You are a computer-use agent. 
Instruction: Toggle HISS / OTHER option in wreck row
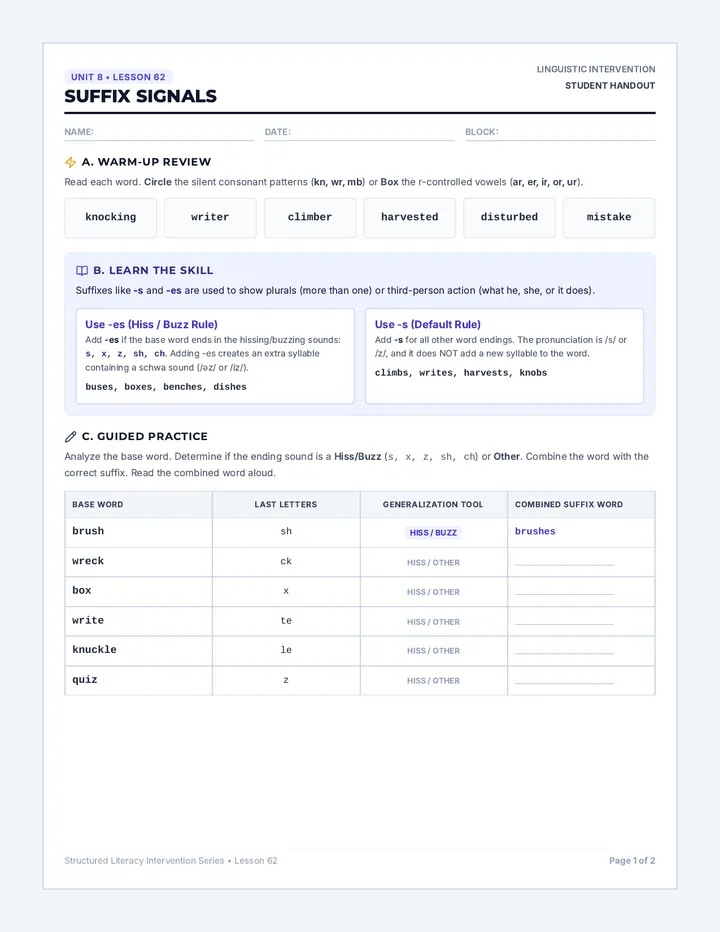(x=433, y=562)
